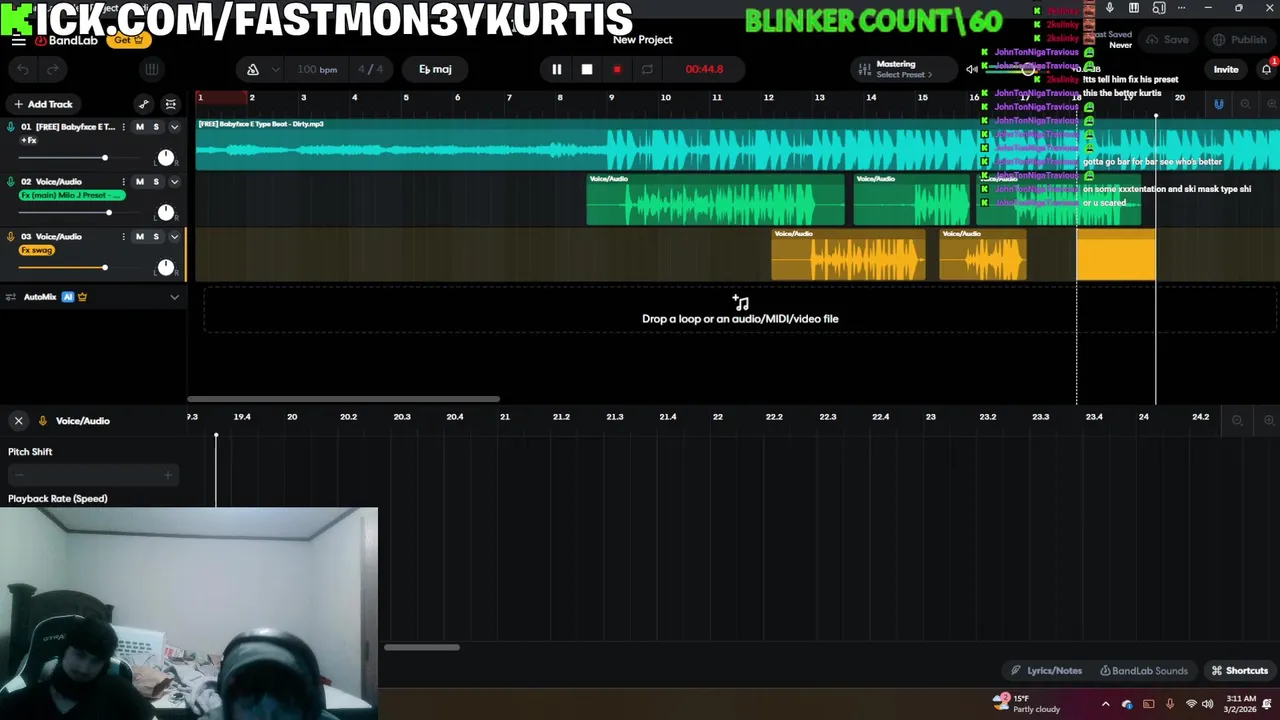
Task: Click the master volume speaker icon
Action: 972,69
